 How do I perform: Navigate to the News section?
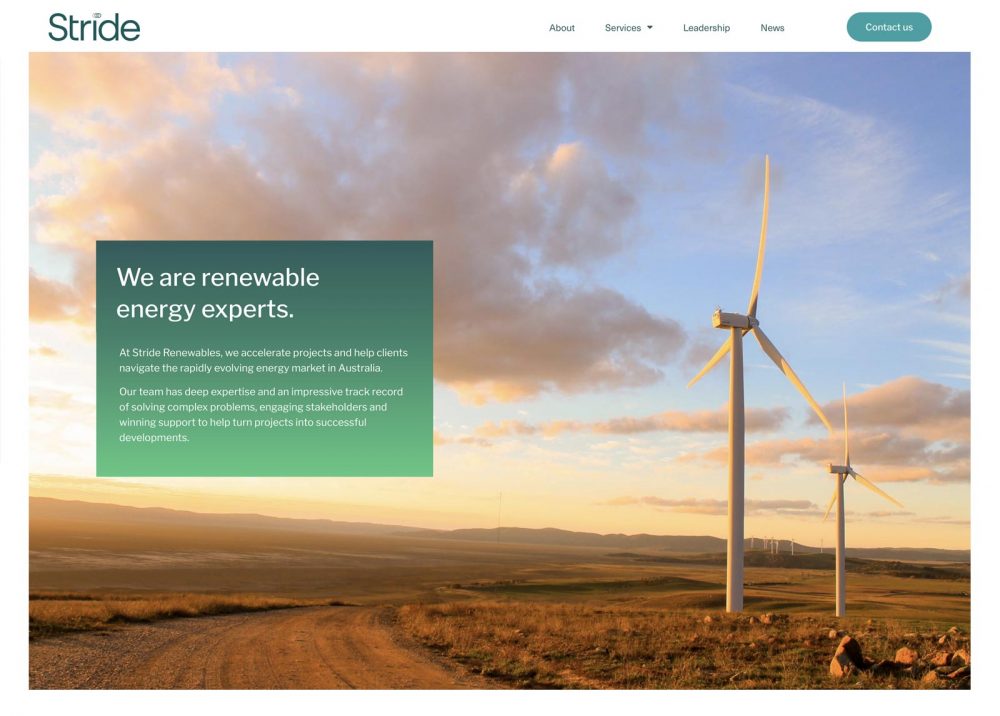click(x=772, y=28)
